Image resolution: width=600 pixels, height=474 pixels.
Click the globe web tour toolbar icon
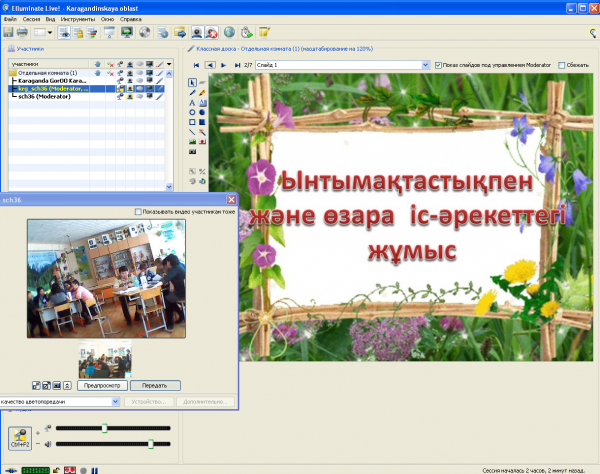pos(230,32)
